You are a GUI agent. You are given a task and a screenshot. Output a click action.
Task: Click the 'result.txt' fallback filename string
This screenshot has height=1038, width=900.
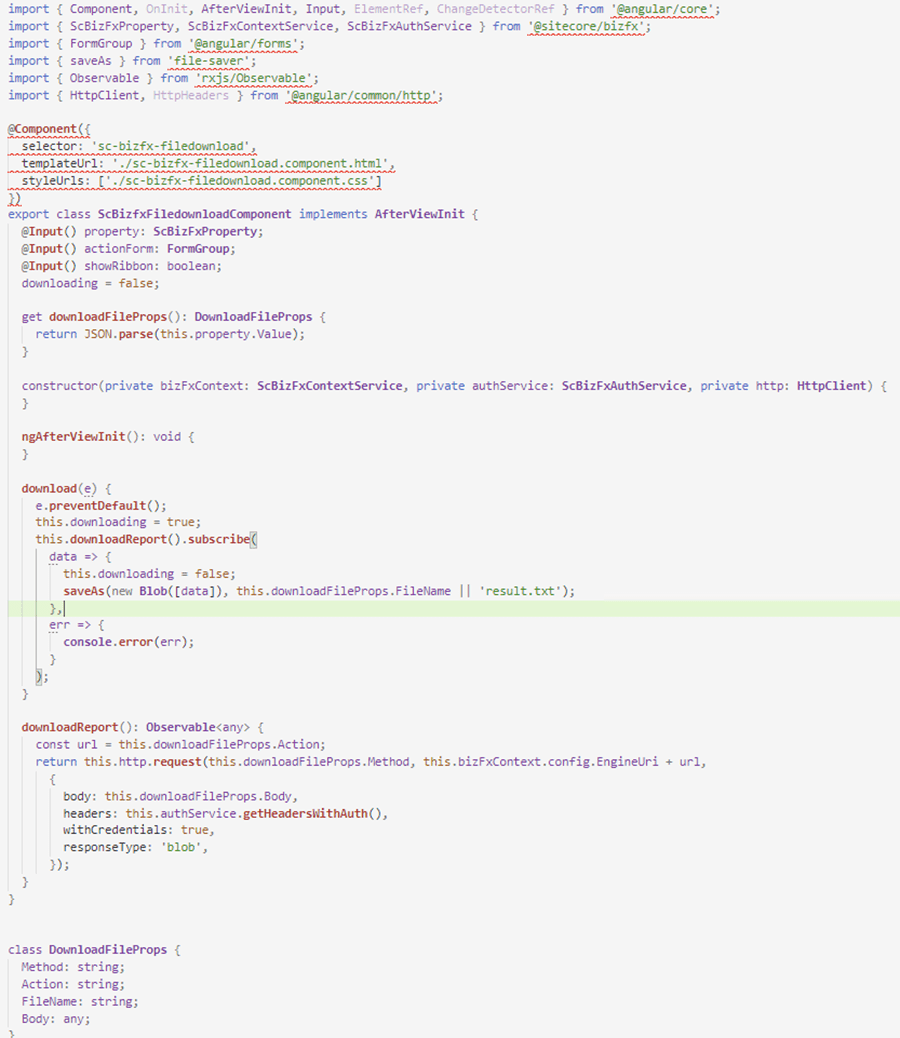pyautogui.click(x=520, y=590)
